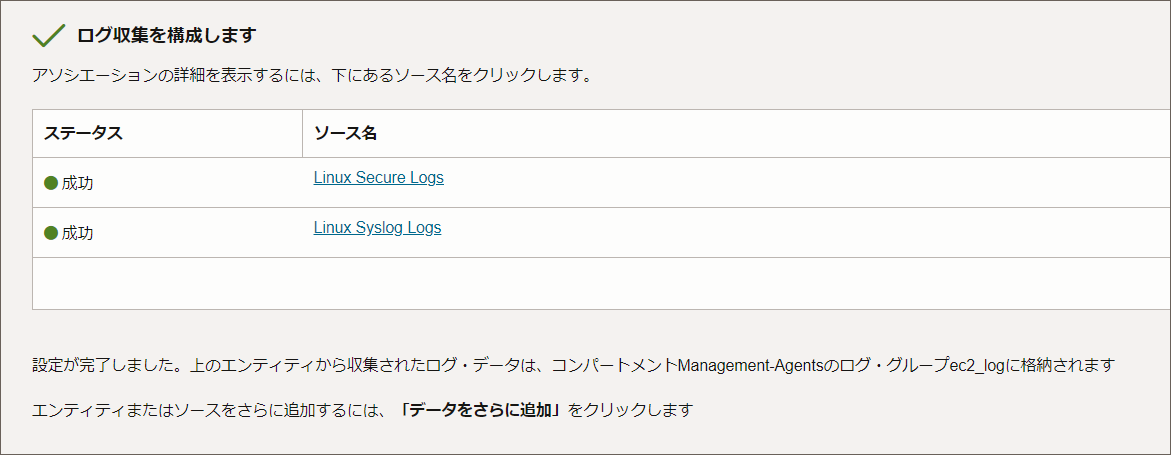
Task: Click empty source name cell in last table row
Action: [x=735, y=283]
